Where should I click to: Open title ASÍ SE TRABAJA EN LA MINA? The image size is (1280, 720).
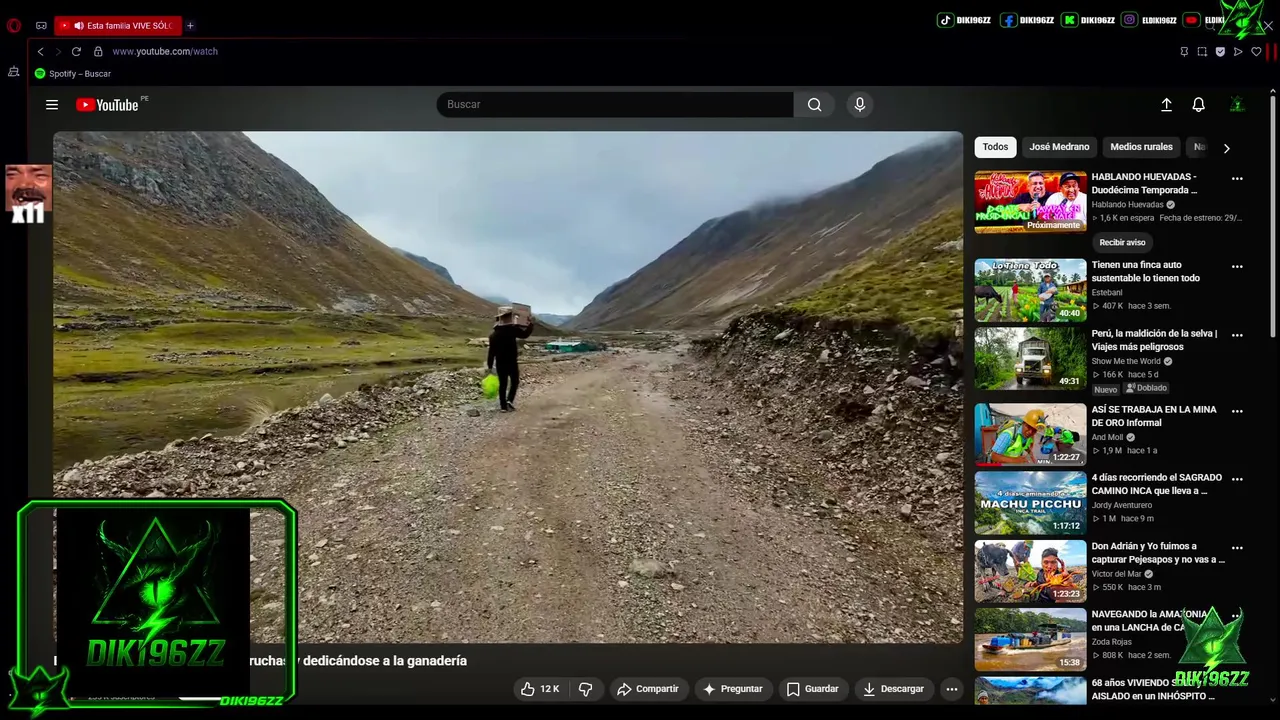pyautogui.click(x=1154, y=416)
